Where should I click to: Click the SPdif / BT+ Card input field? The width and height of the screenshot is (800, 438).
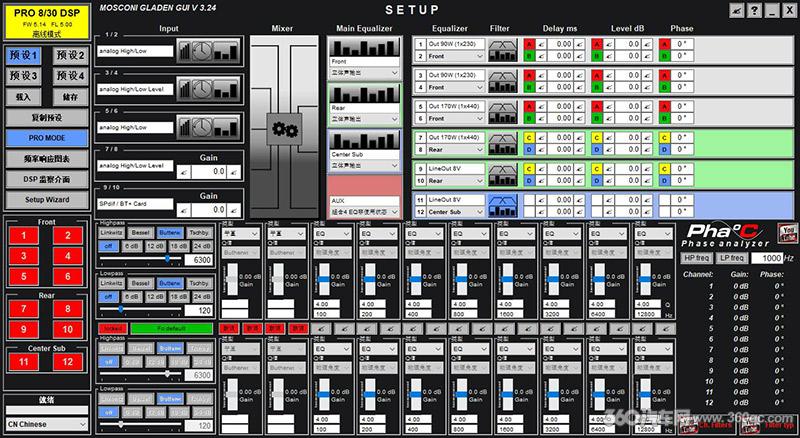(x=135, y=204)
